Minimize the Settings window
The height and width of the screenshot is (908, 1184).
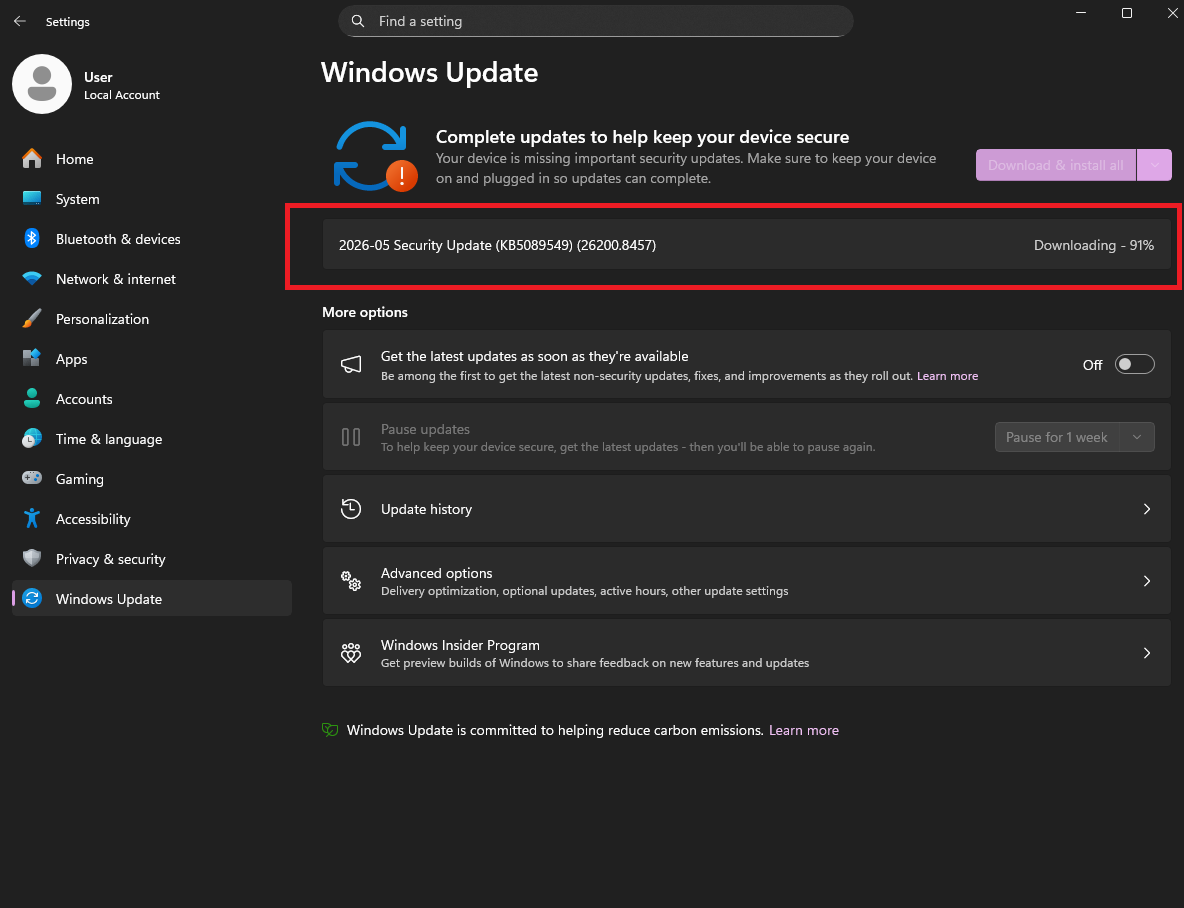(x=1081, y=13)
